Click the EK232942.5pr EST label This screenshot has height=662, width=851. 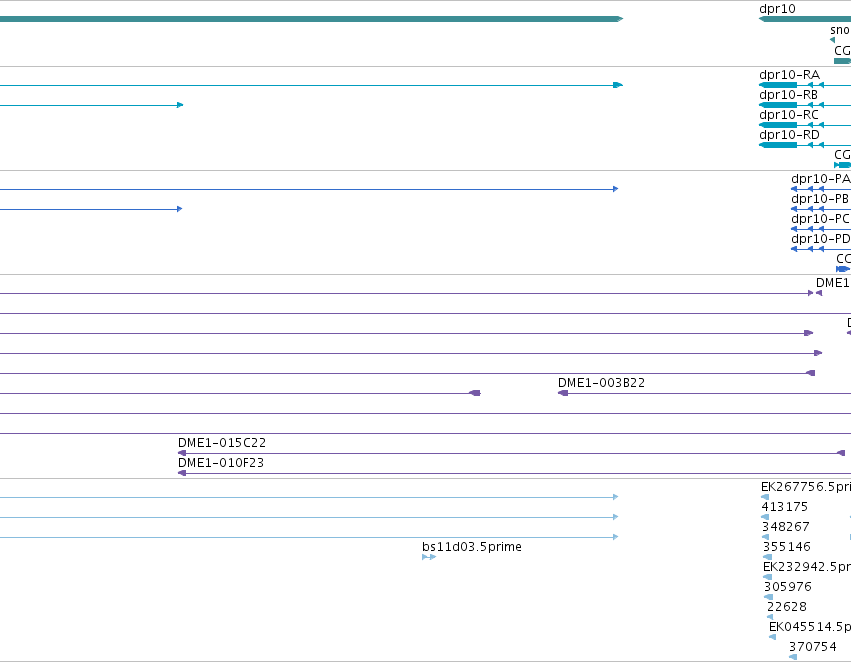coord(806,567)
